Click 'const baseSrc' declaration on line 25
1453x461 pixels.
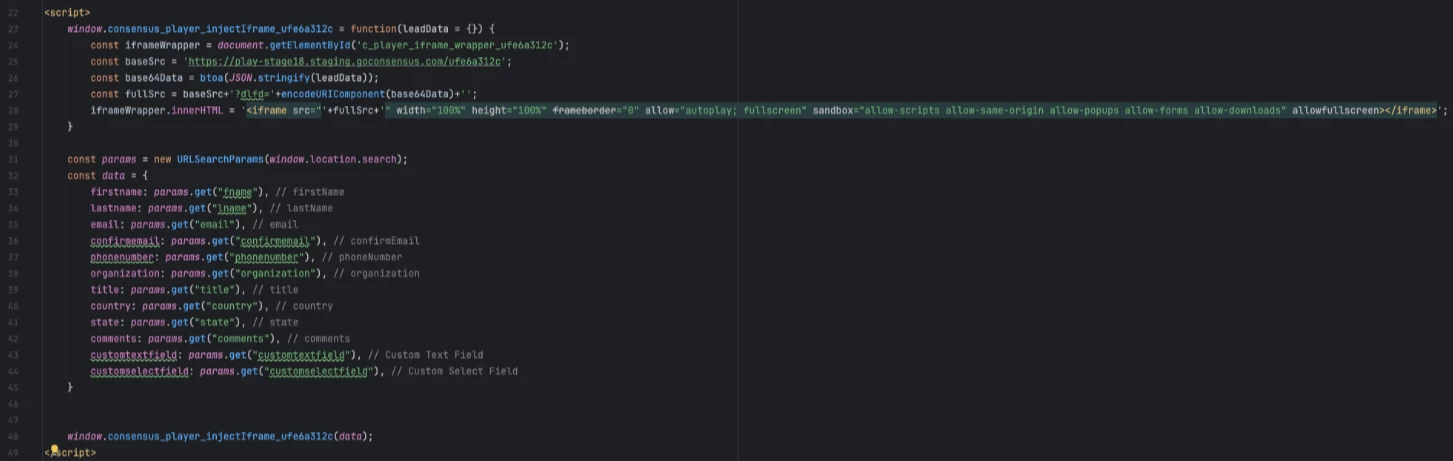[130, 61]
